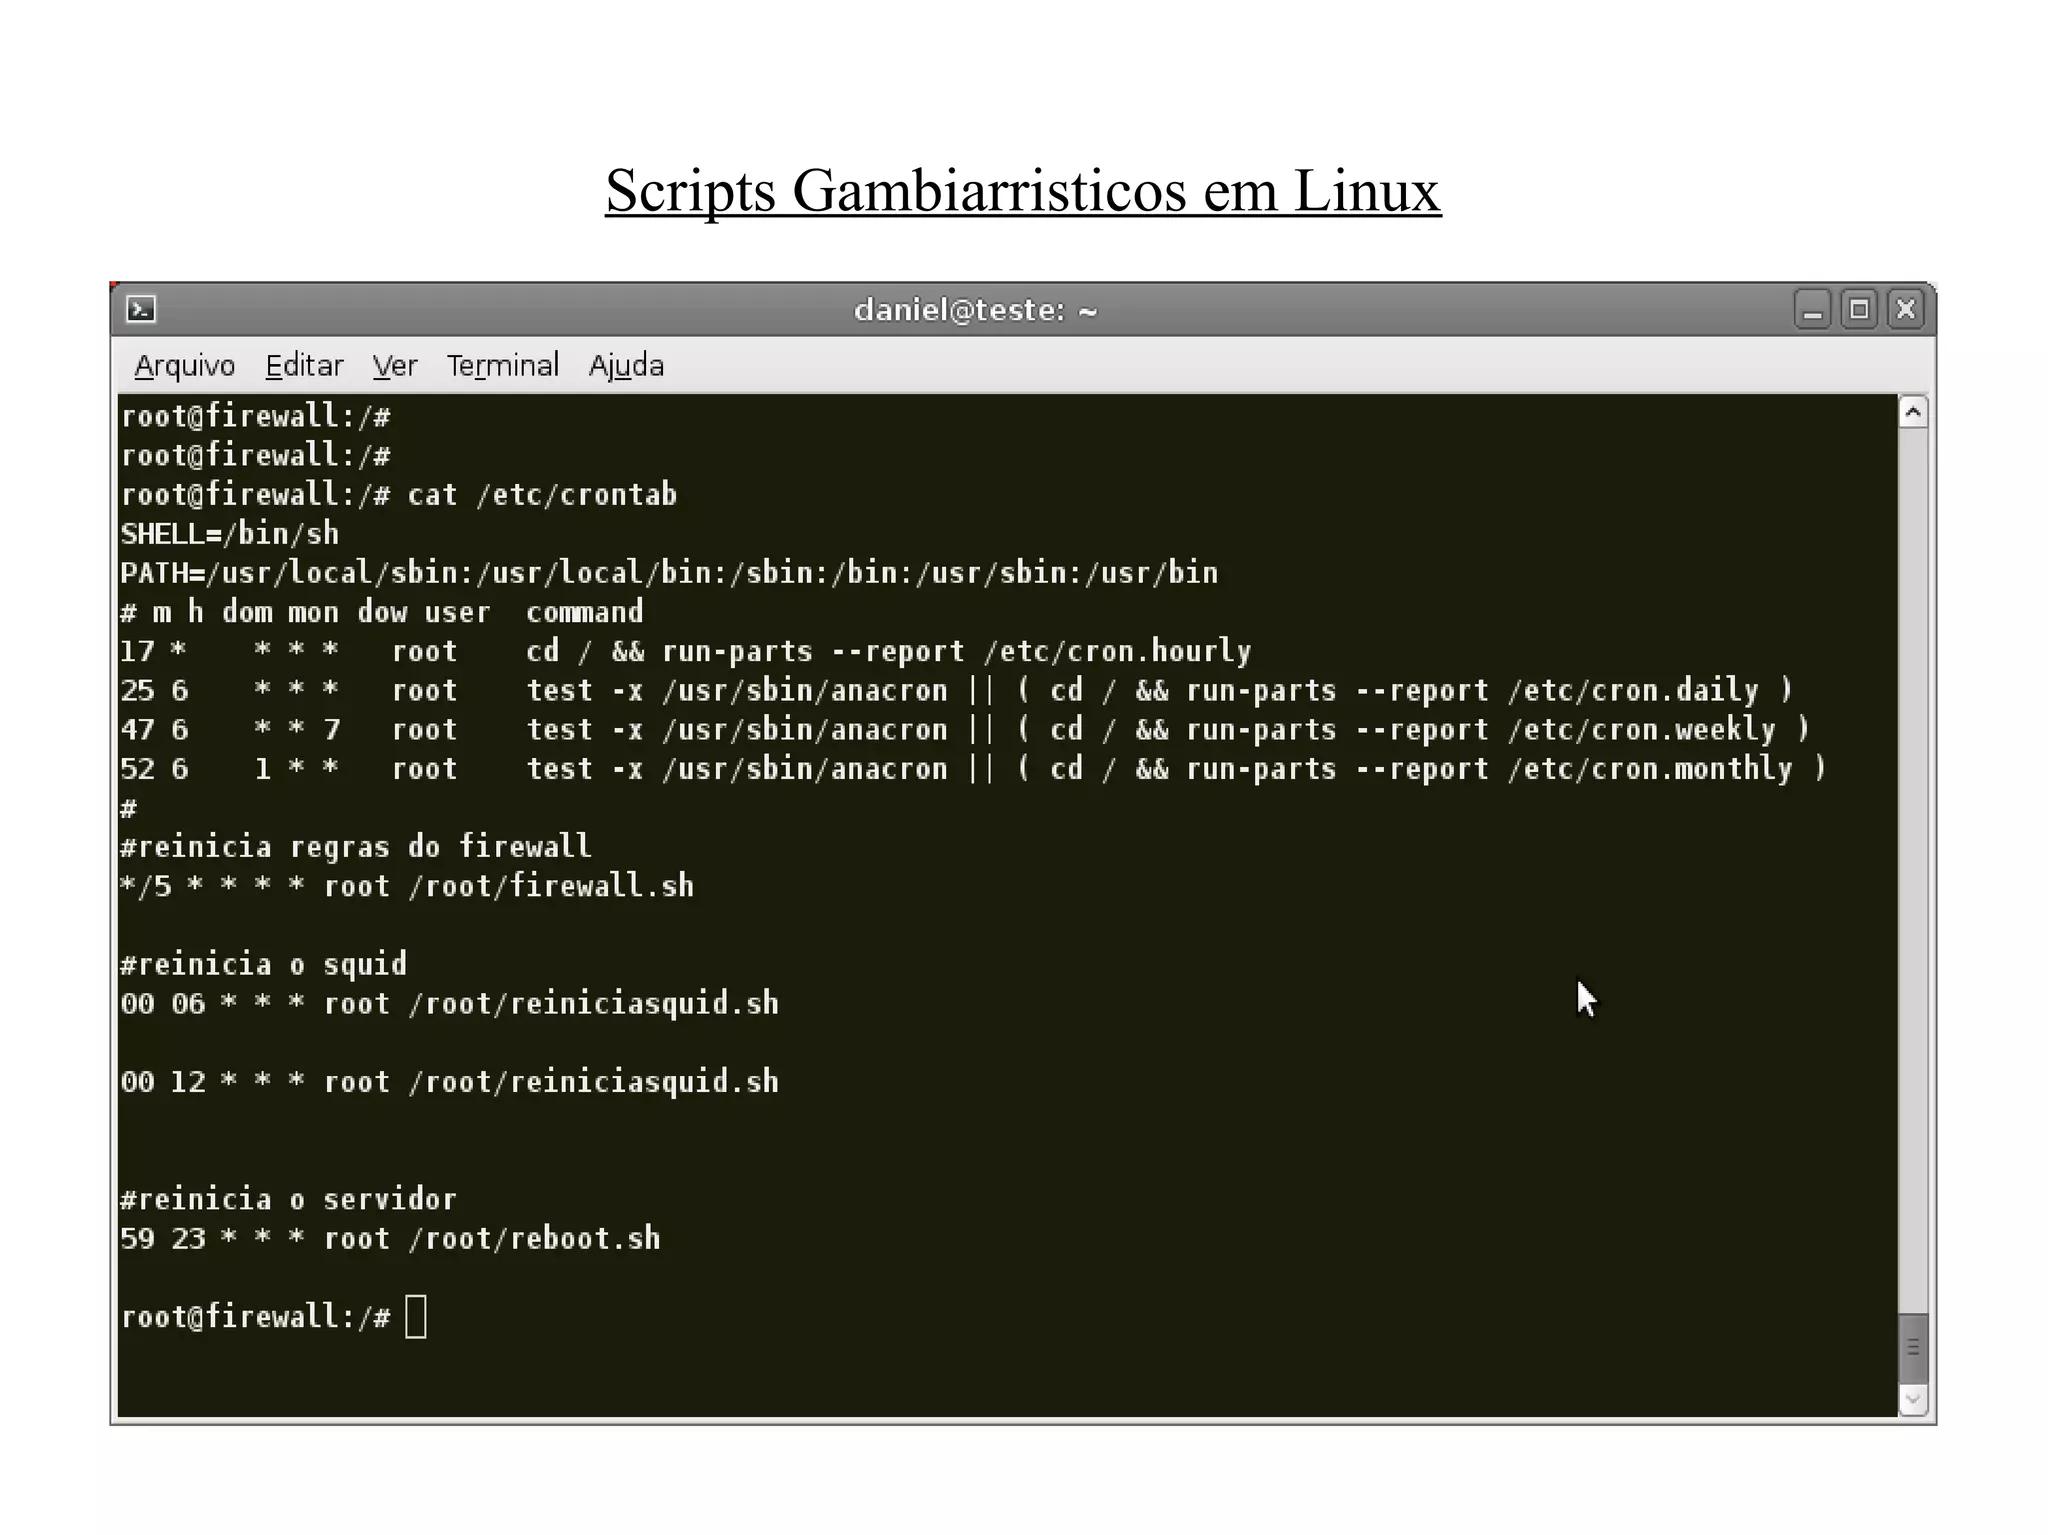The width and height of the screenshot is (2048, 1535).
Task: Click the 'daniel@teste: ~' window title
Action: 975,310
